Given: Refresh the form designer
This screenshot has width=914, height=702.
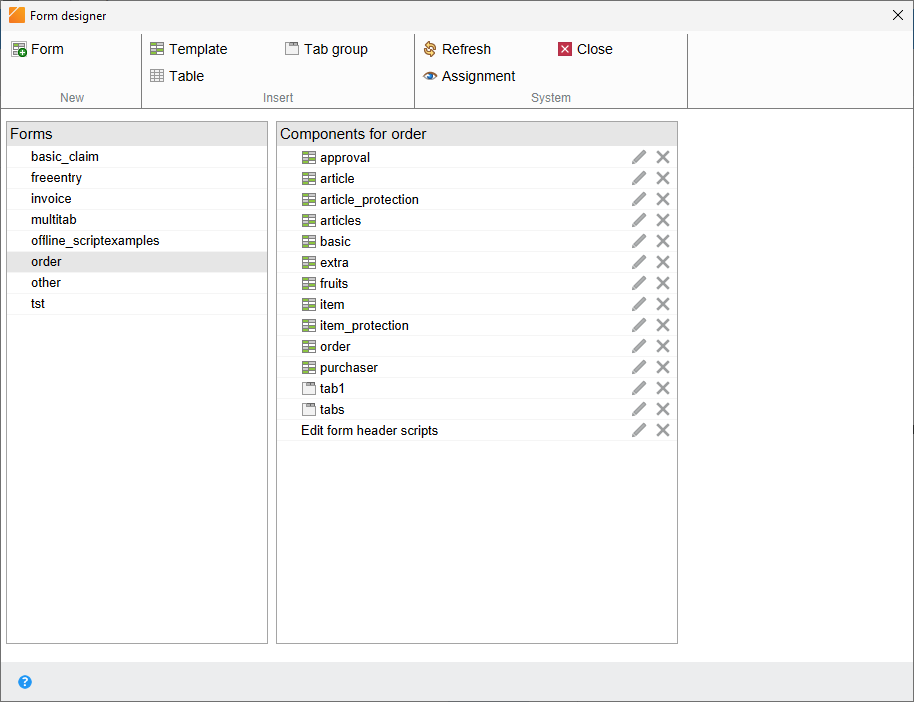Looking at the screenshot, I should [457, 49].
